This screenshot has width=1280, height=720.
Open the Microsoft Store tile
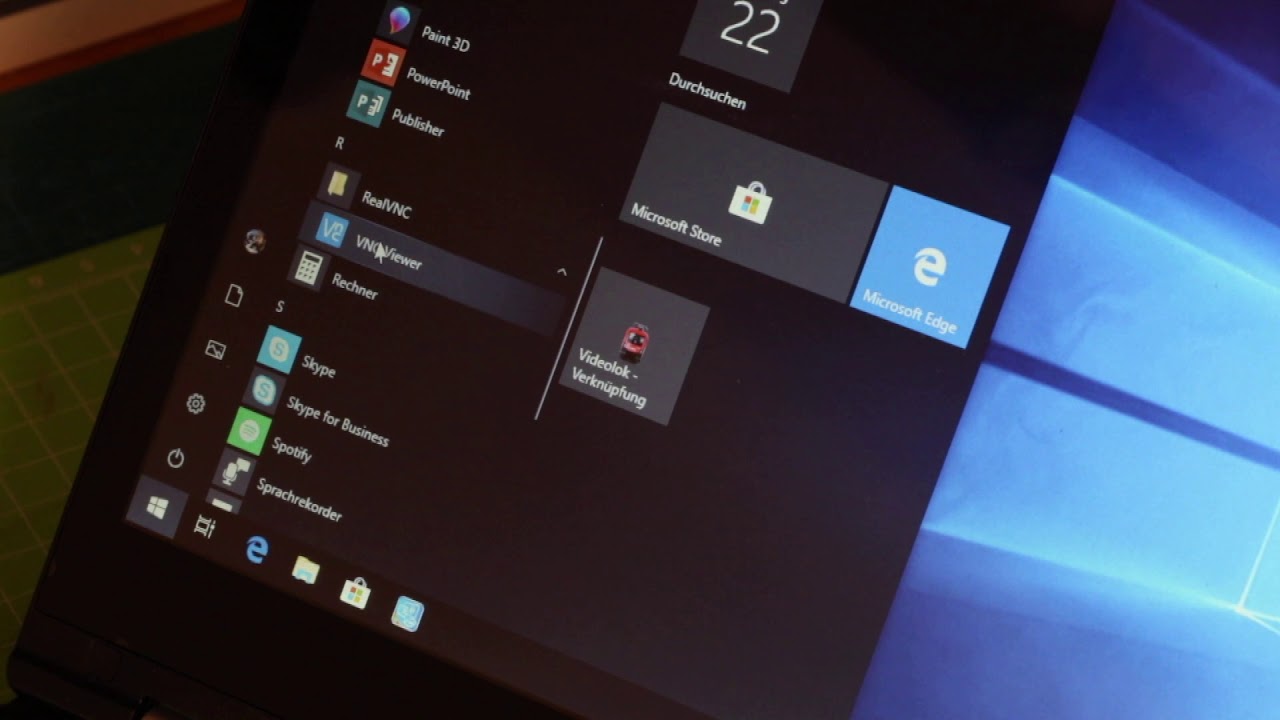point(752,203)
